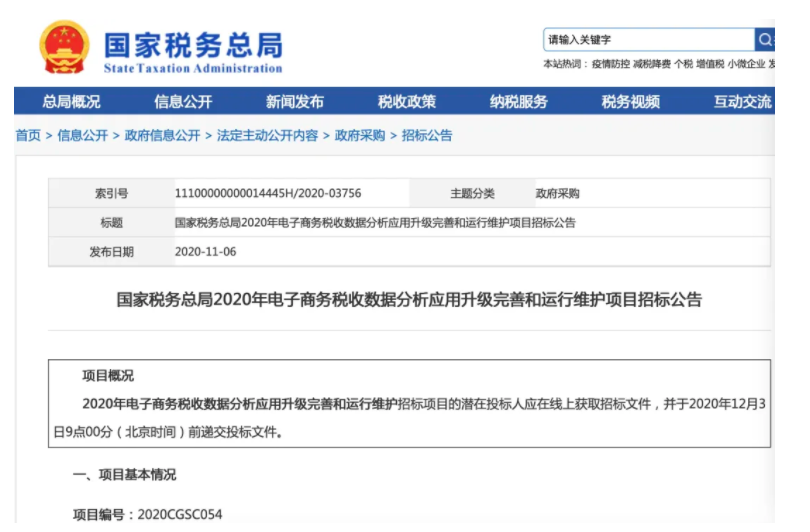Open the 招标公告 breadcrumb link
Viewport: 810px width, 532px height.
pyautogui.click(x=427, y=136)
